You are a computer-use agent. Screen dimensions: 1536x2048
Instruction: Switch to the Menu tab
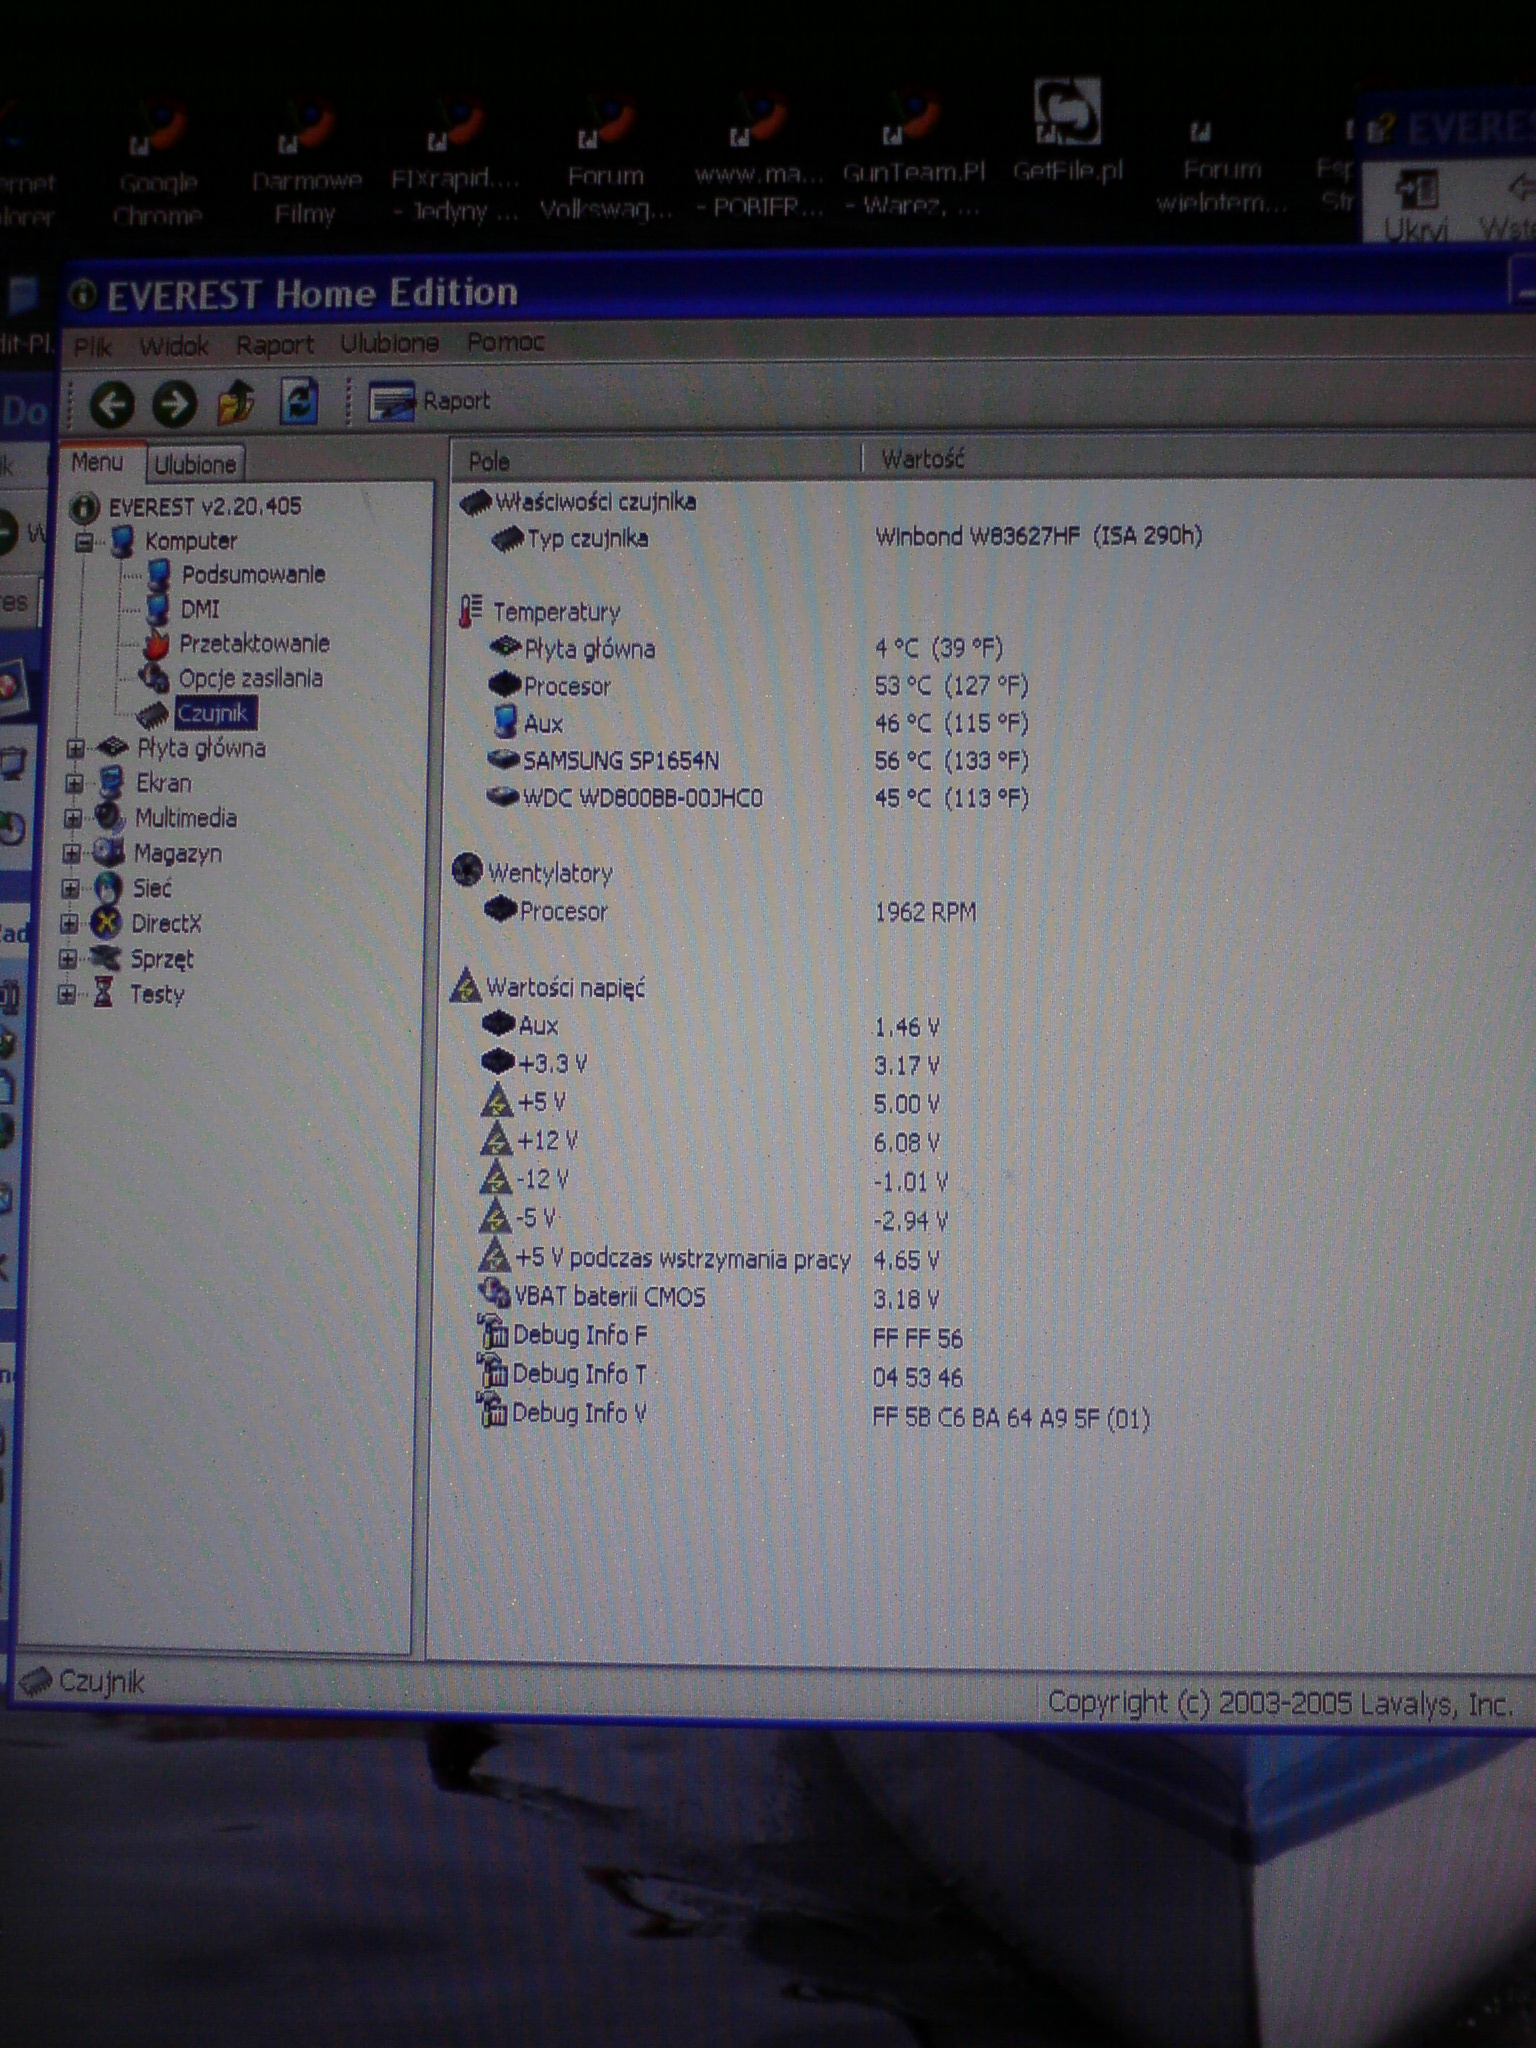(97, 462)
